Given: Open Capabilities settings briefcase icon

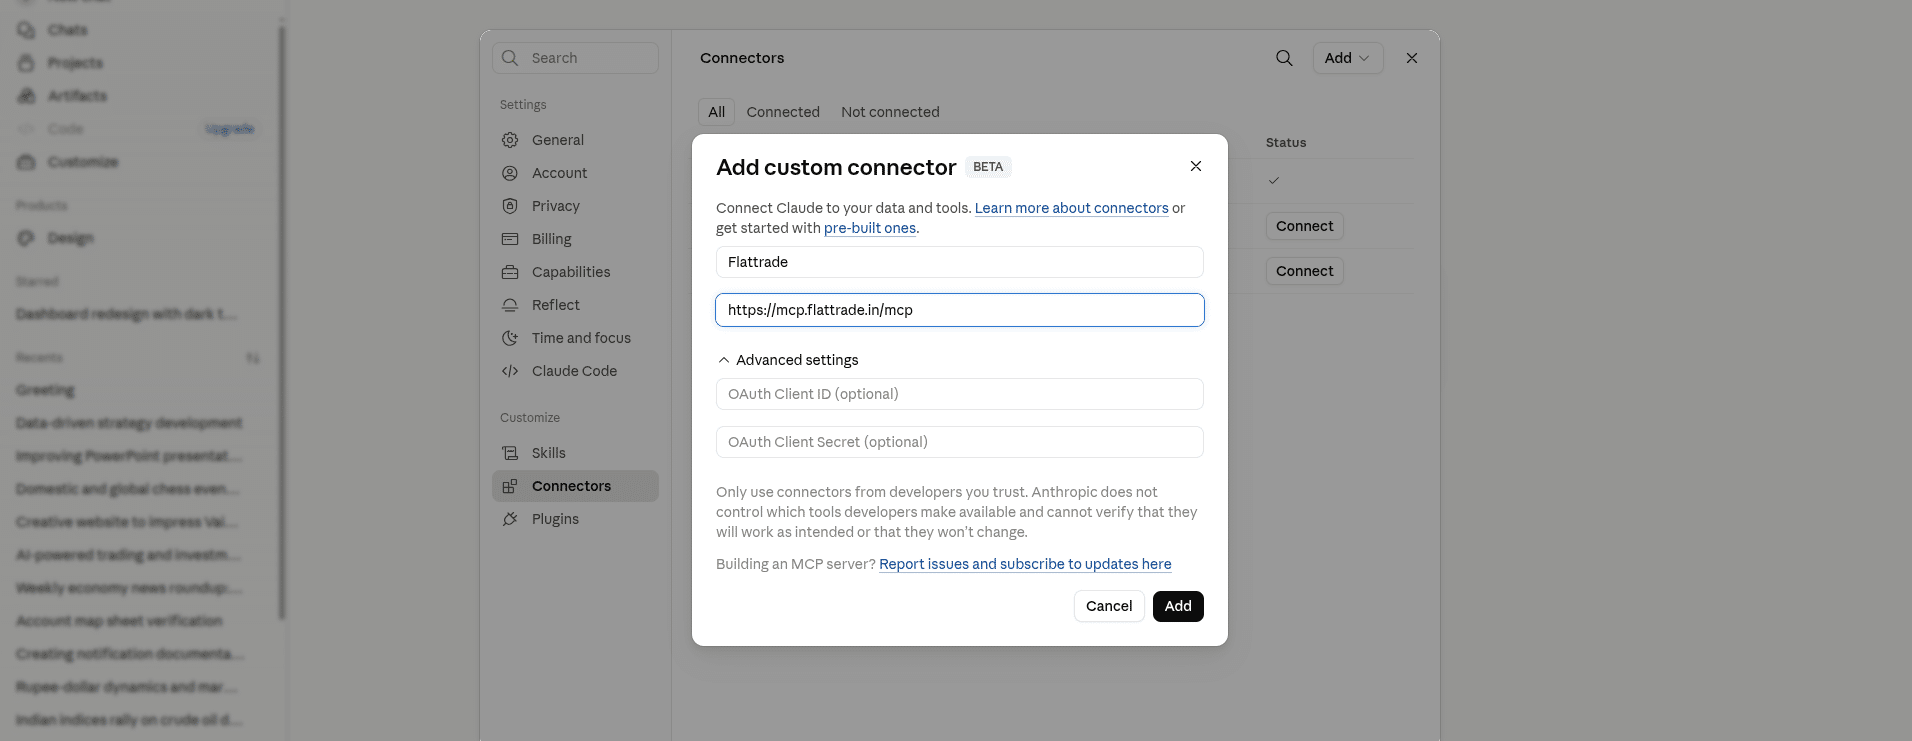Looking at the screenshot, I should tap(510, 272).
